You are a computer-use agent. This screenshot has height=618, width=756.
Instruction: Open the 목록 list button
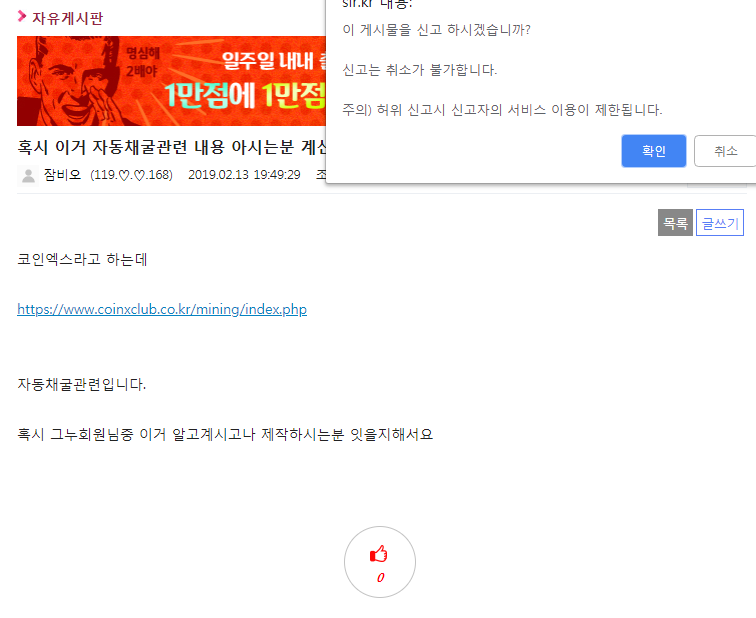coord(675,223)
